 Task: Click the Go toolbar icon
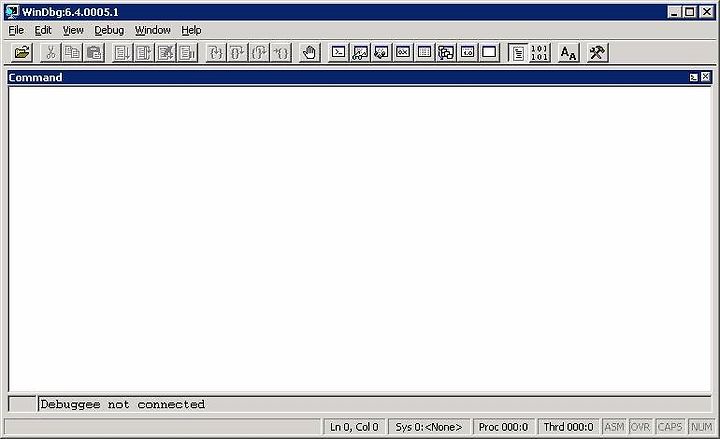tap(123, 53)
